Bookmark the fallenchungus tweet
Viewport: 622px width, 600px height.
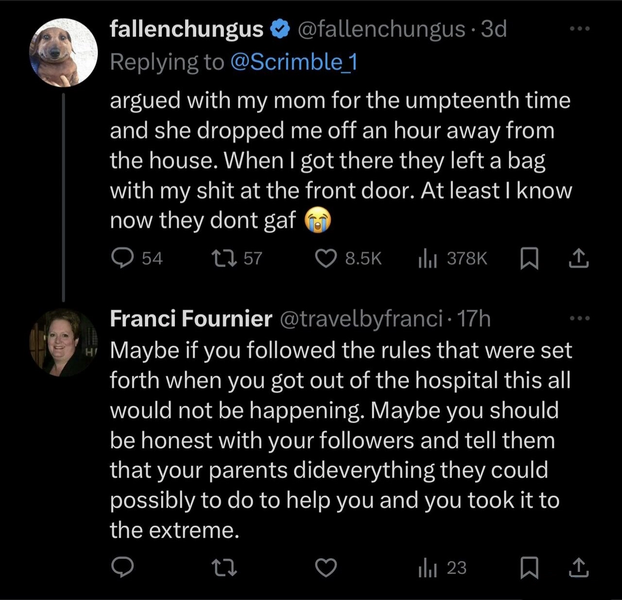point(532,258)
